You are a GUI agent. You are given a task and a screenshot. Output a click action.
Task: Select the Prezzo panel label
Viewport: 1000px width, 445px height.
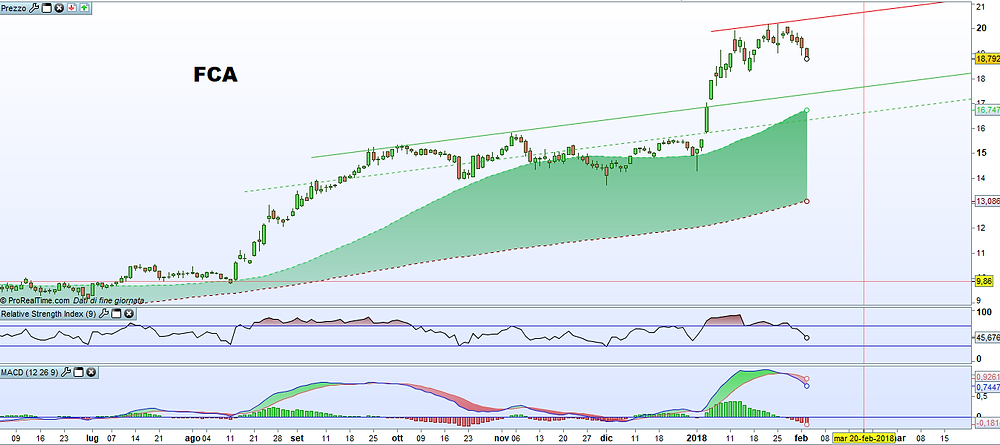pos(15,8)
